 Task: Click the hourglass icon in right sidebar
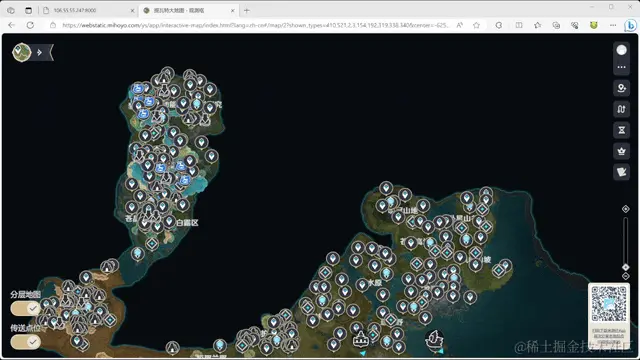coord(621,130)
